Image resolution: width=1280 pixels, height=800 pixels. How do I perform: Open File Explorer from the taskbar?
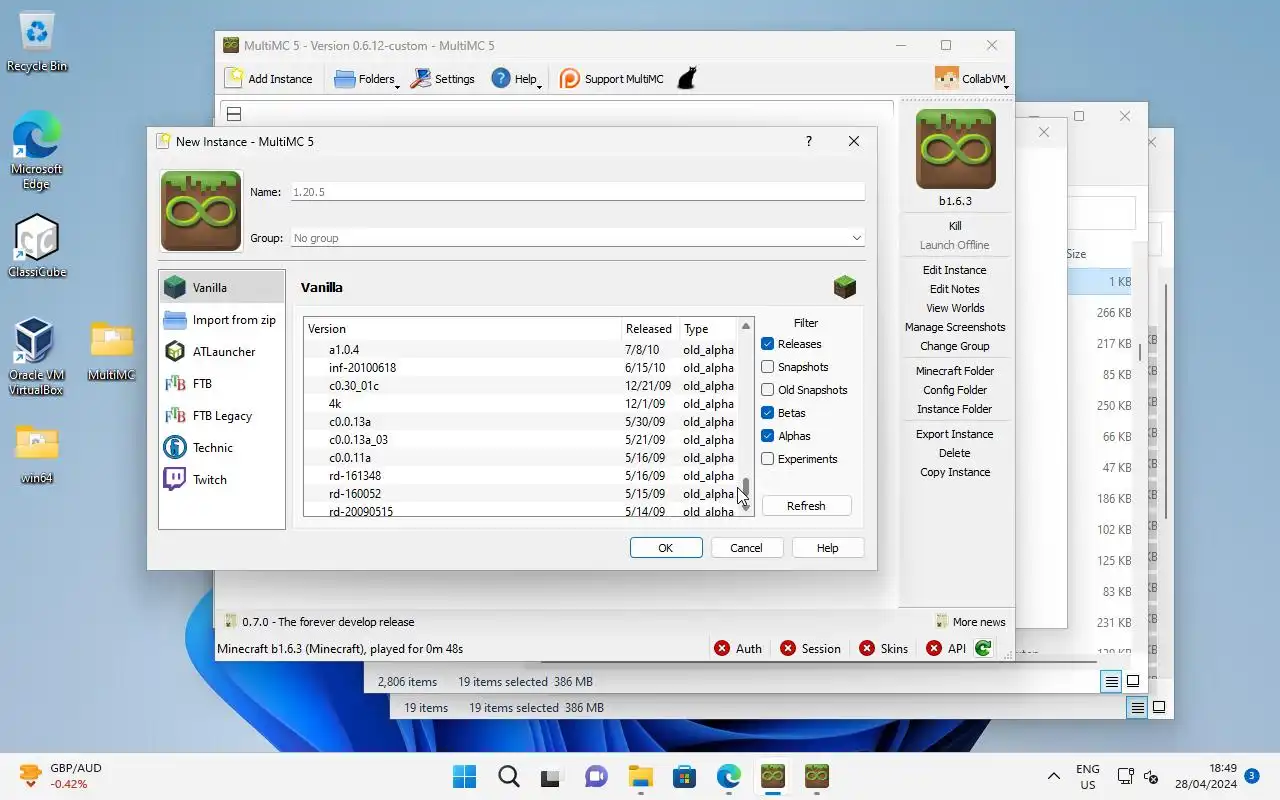point(640,776)
